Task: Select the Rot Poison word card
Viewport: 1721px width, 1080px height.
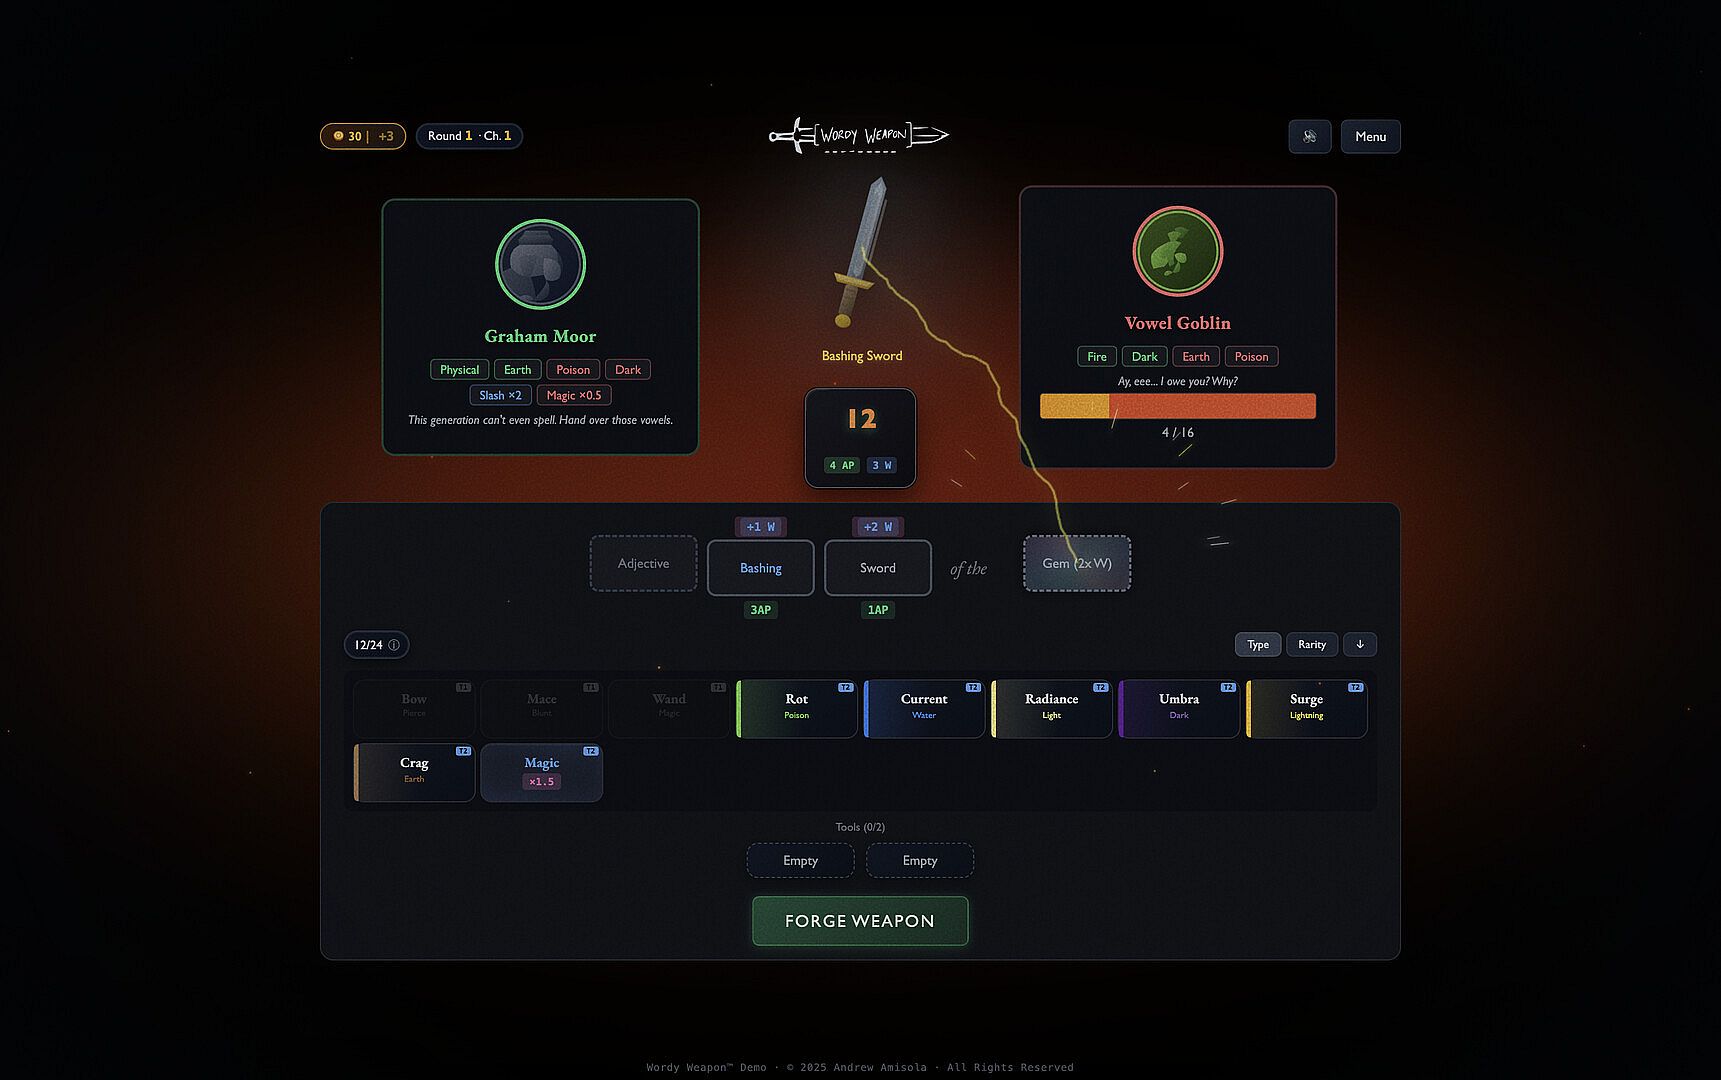Action: 797,708
